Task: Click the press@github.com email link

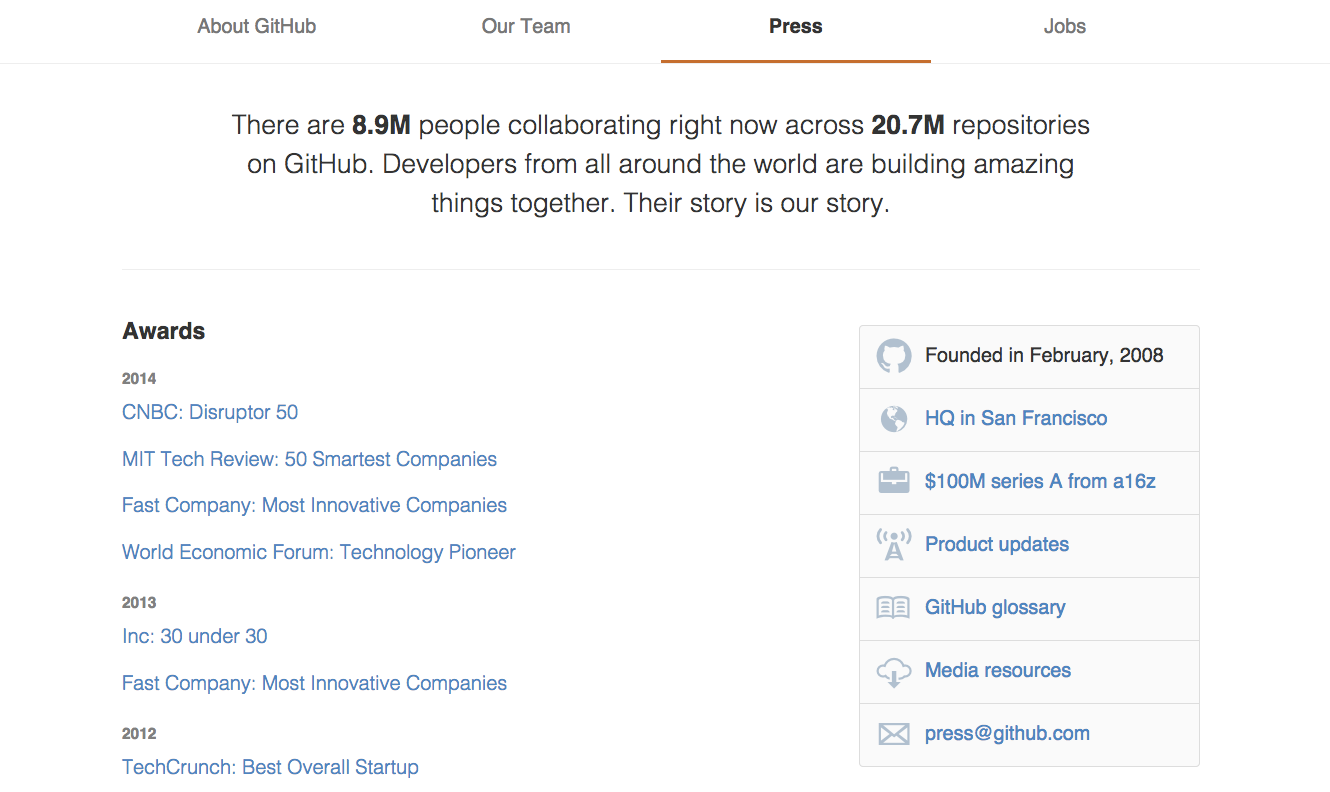Action: click(1007, 733)
